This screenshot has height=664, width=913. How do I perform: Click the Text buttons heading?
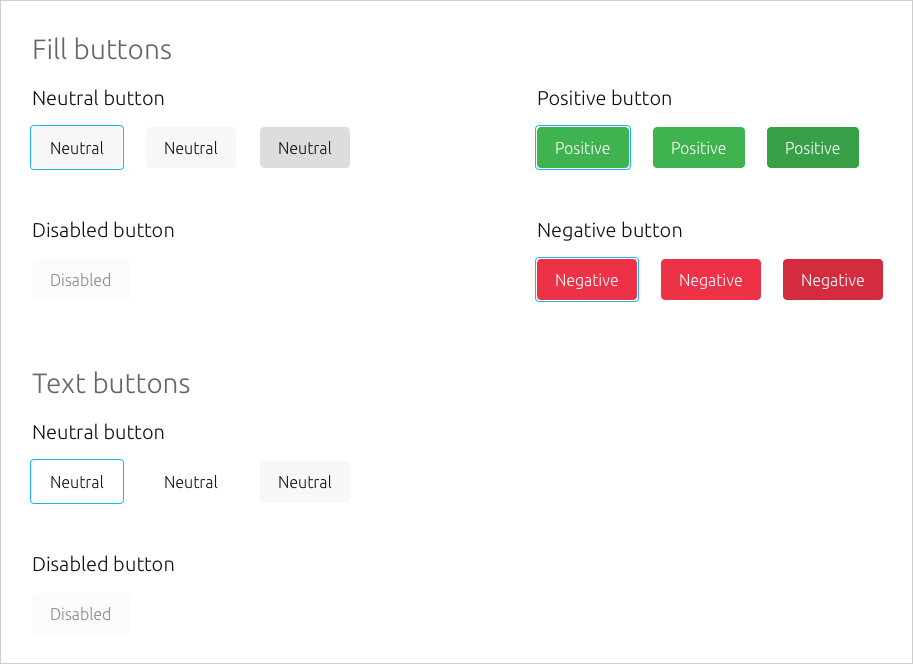[x=111, y=383]
